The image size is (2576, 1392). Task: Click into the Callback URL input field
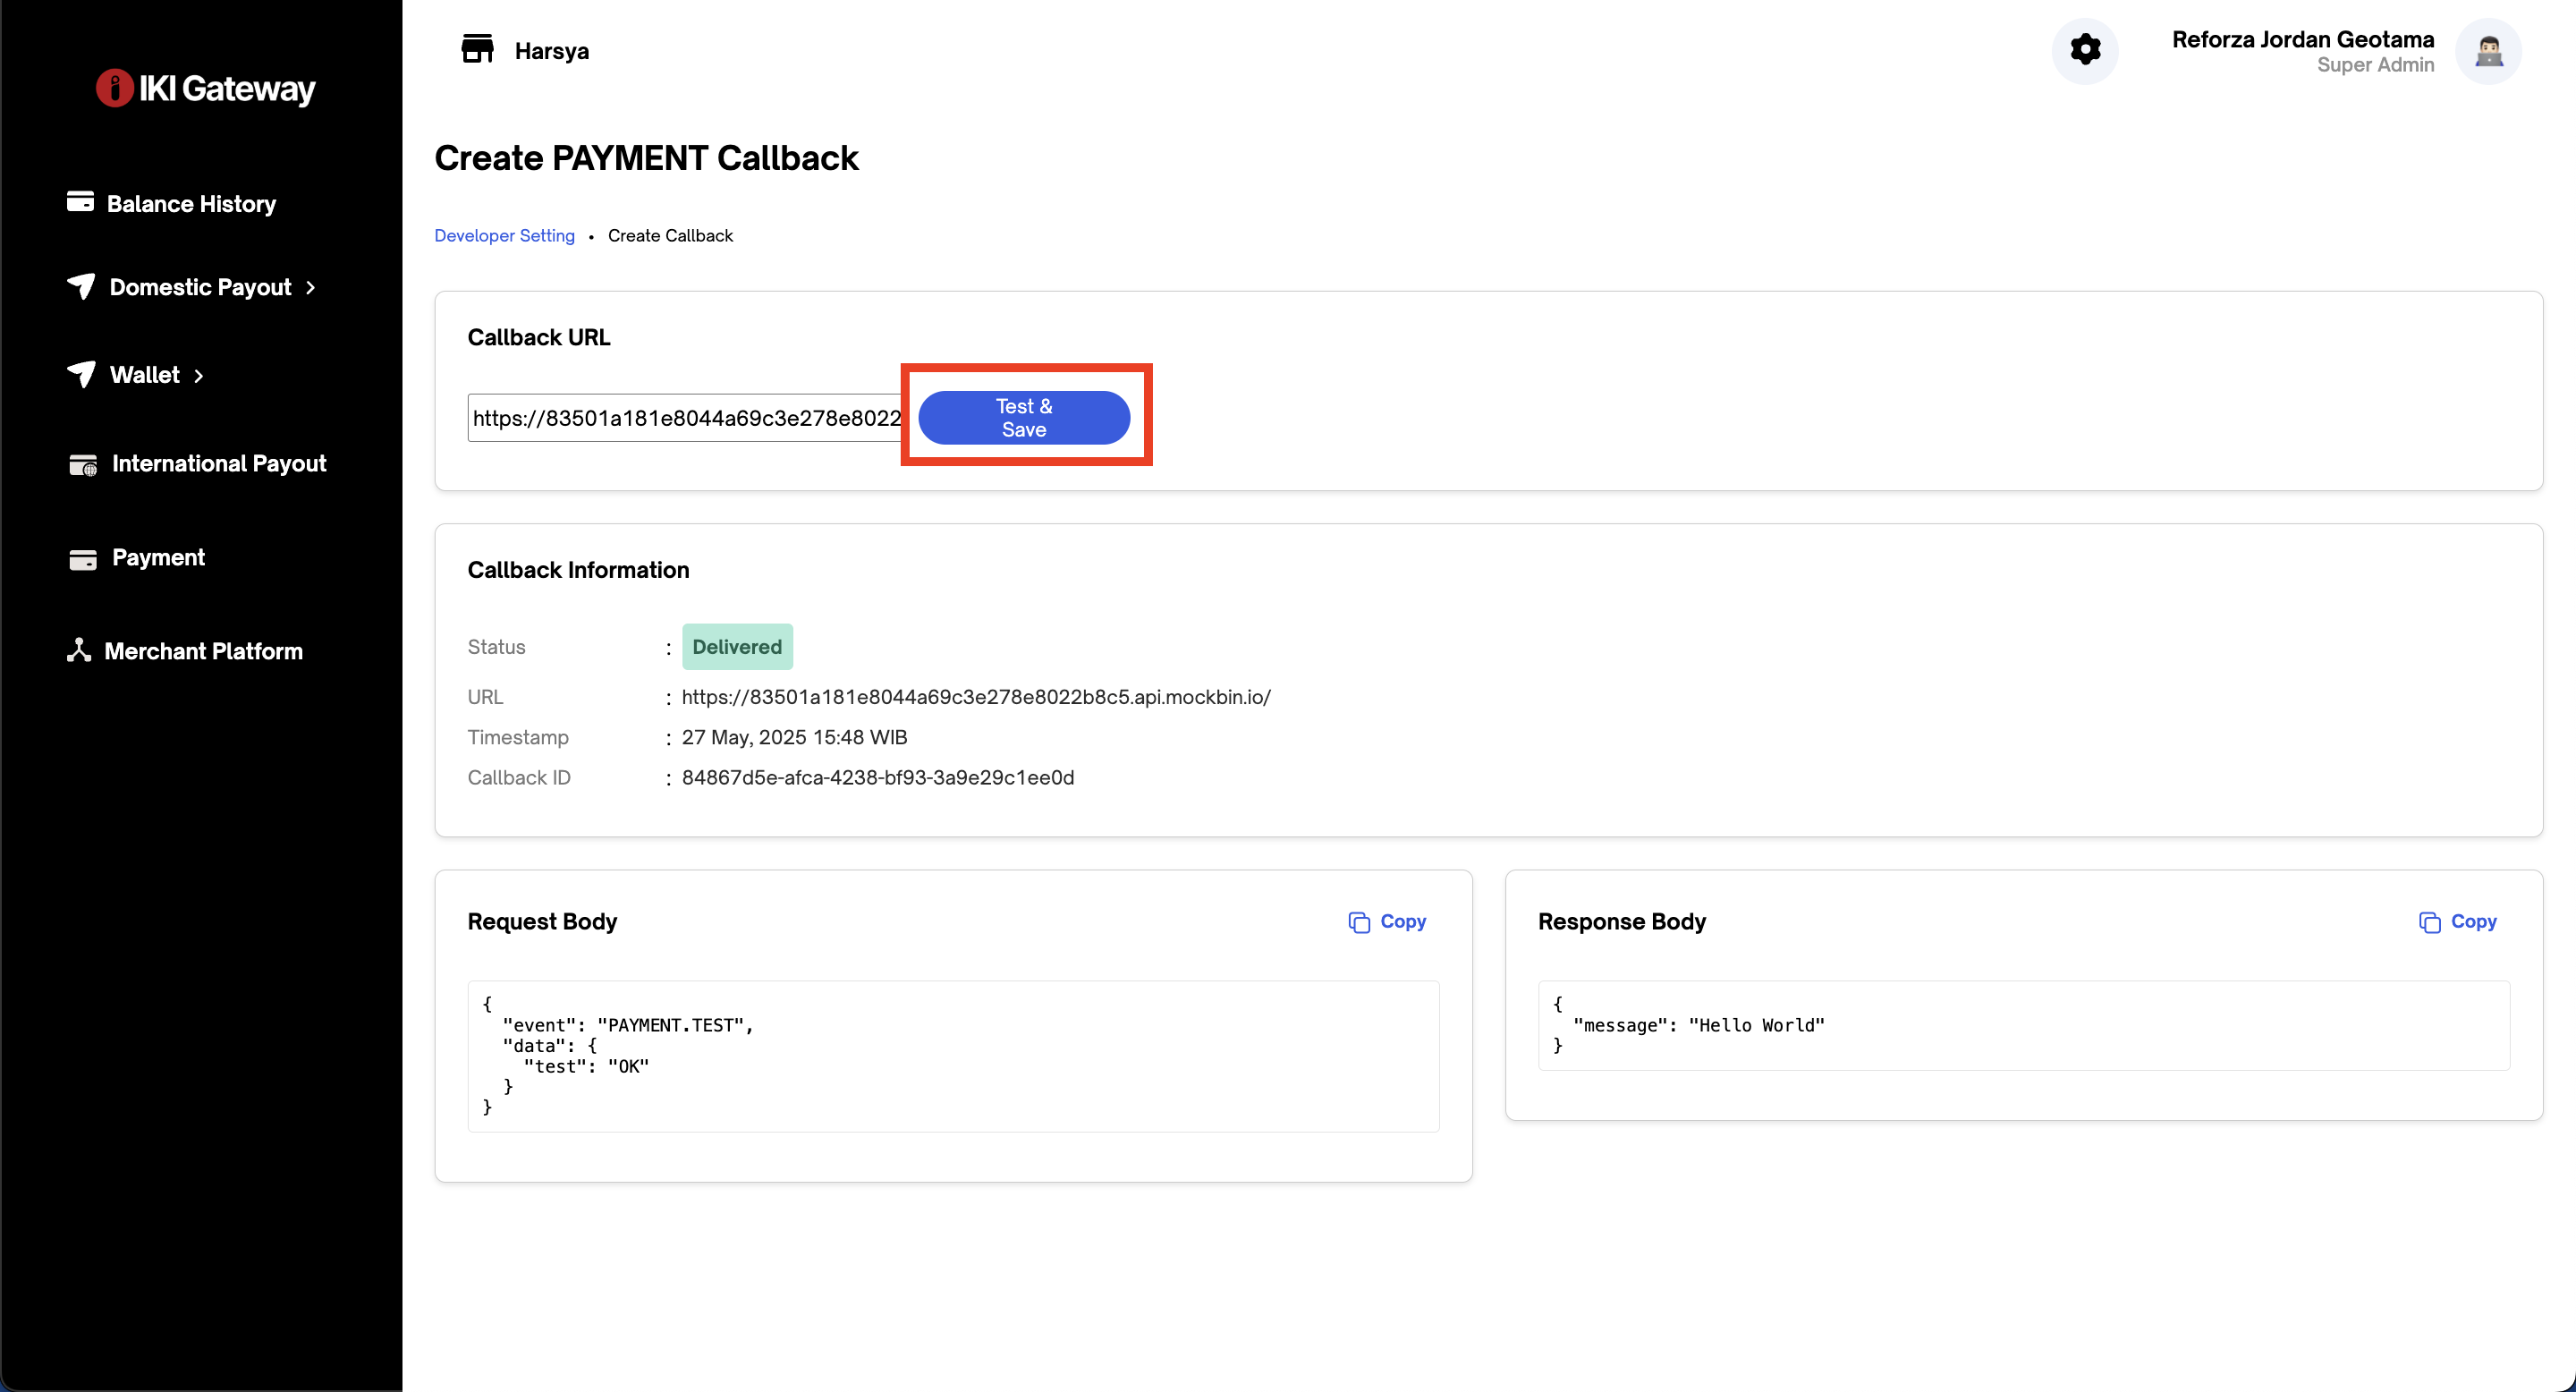click(686, 418)
